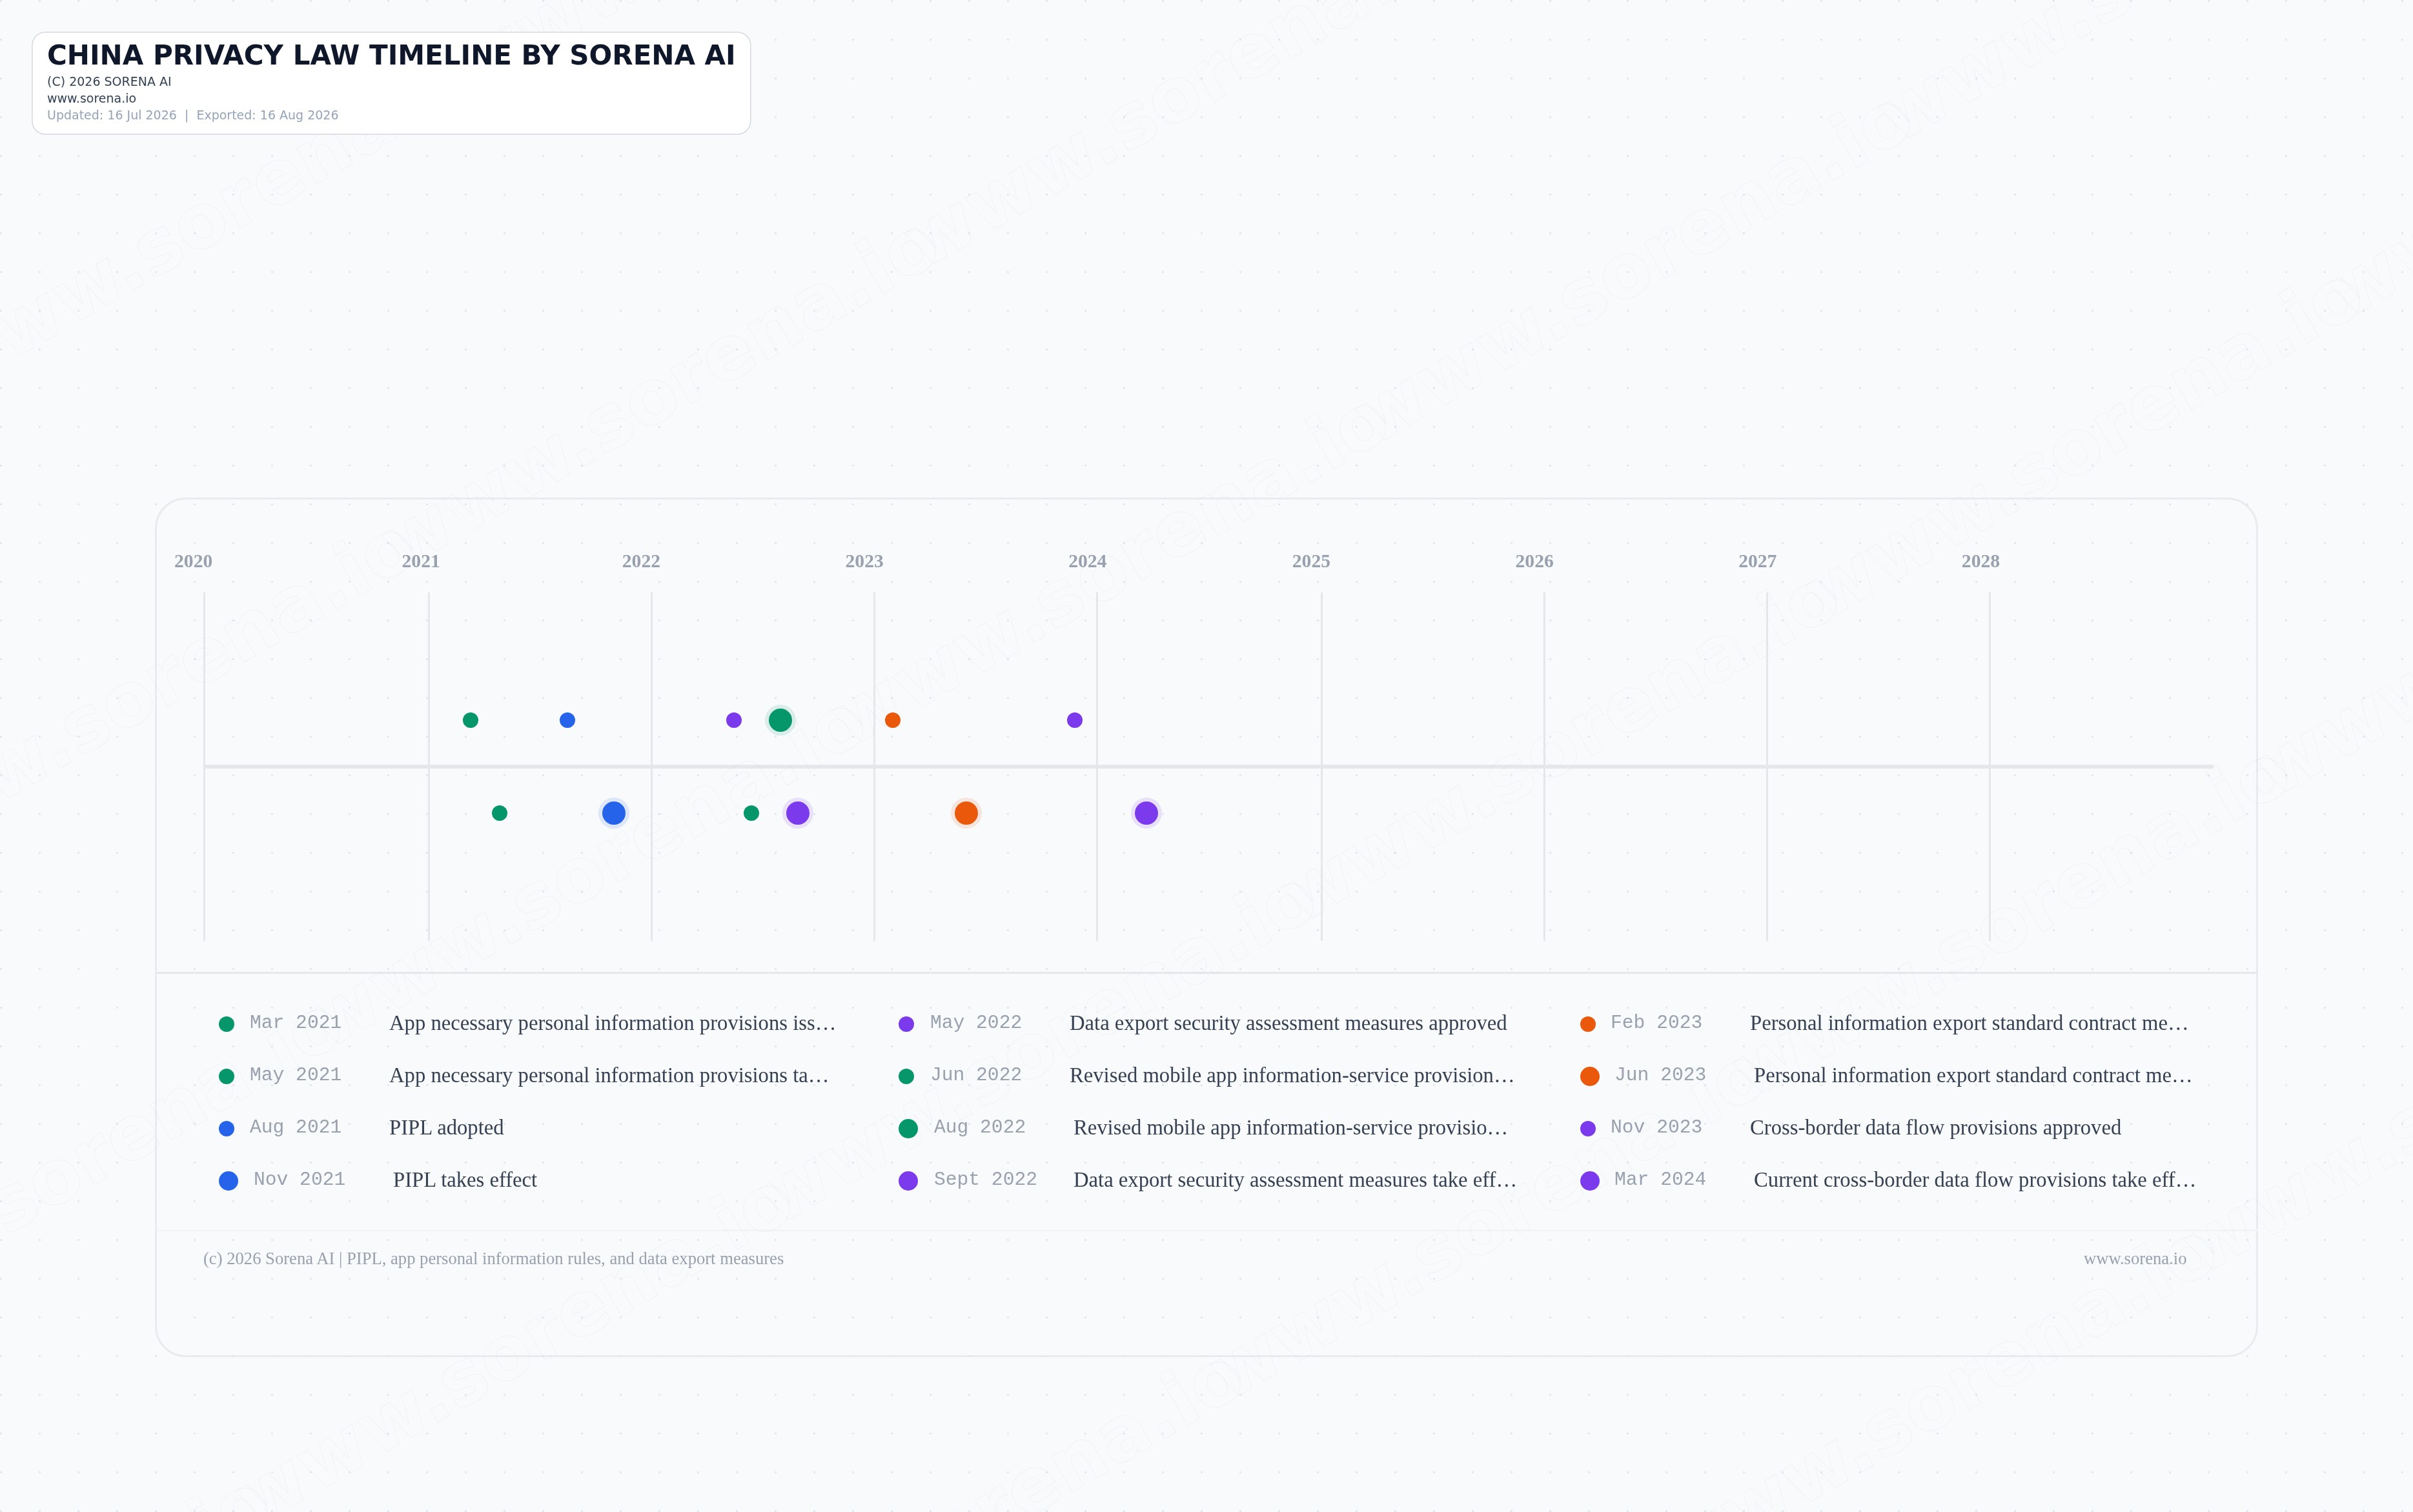This screenshot has width=2413, height=1512.
Task: Click the orange legend dot beside Jun 2023
Action: point(1590,1076)
